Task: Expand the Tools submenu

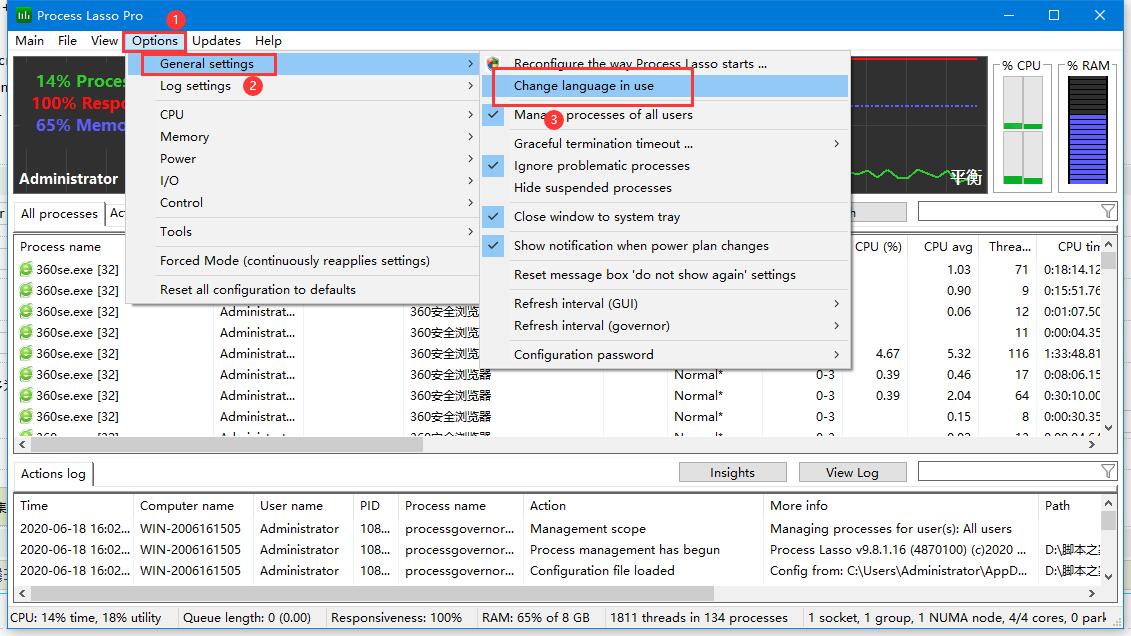Action: coord(302,231)
